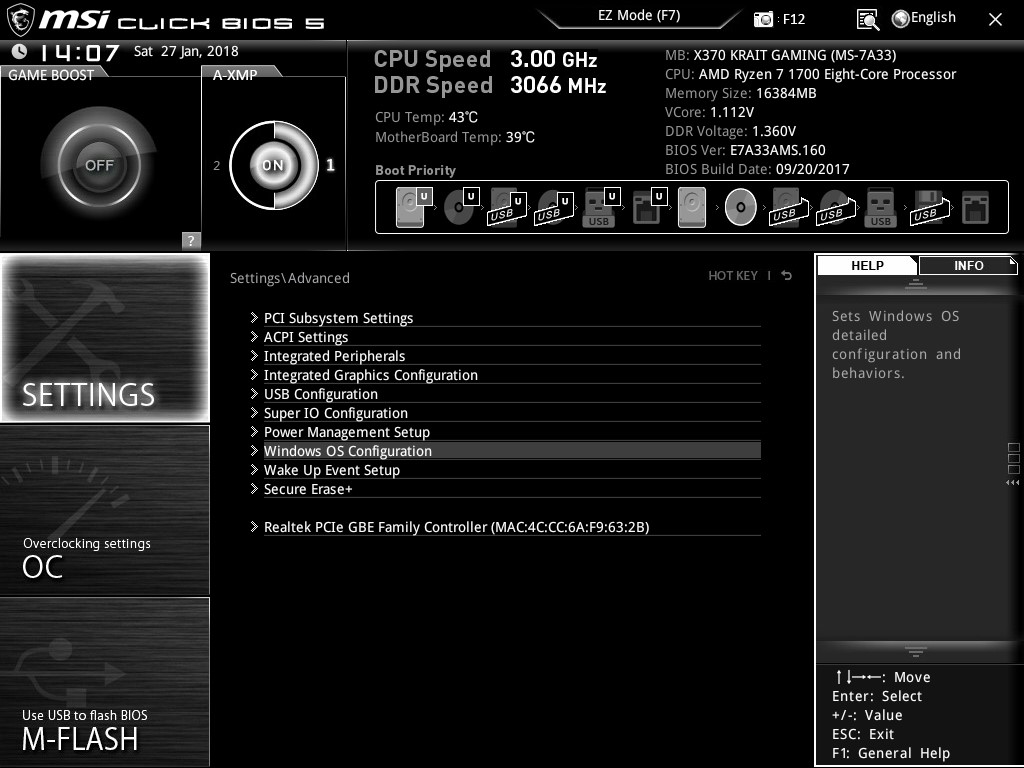Click the 14:07 system time
1024x768 pixels.
click(x=80, y=52)
